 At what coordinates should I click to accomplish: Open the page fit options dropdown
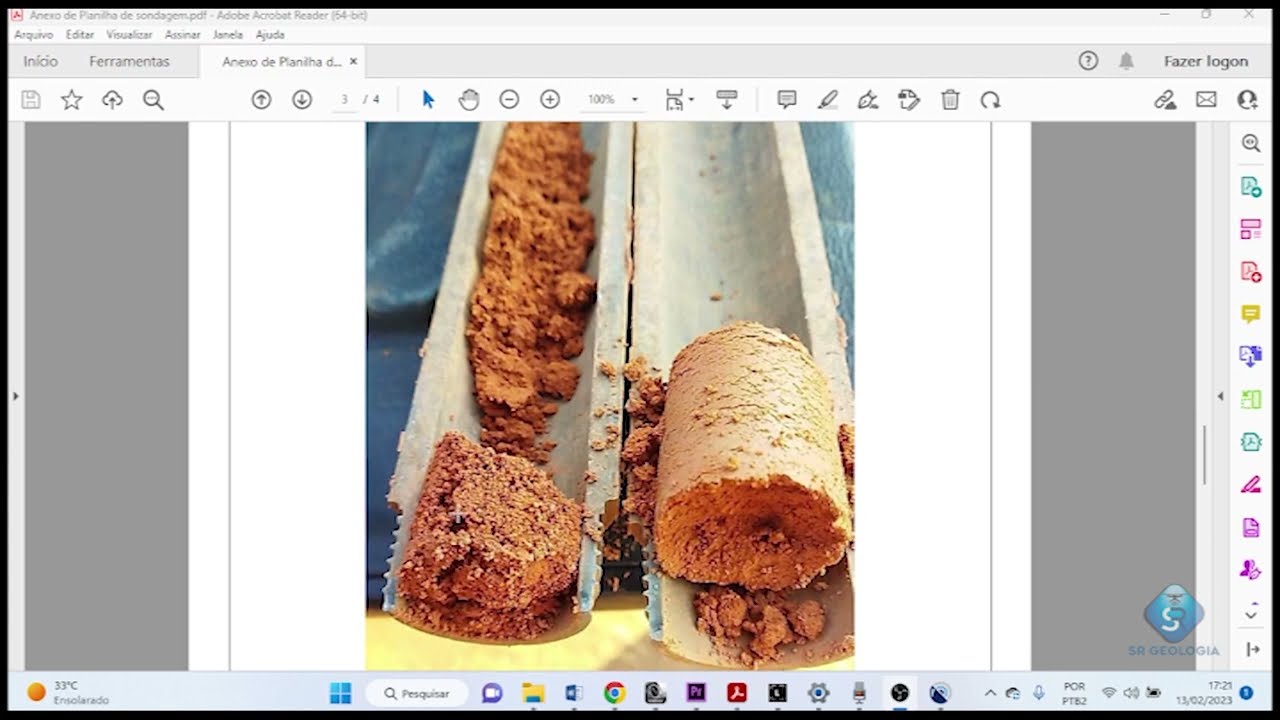pyautogui.click(x=680, y=100)
